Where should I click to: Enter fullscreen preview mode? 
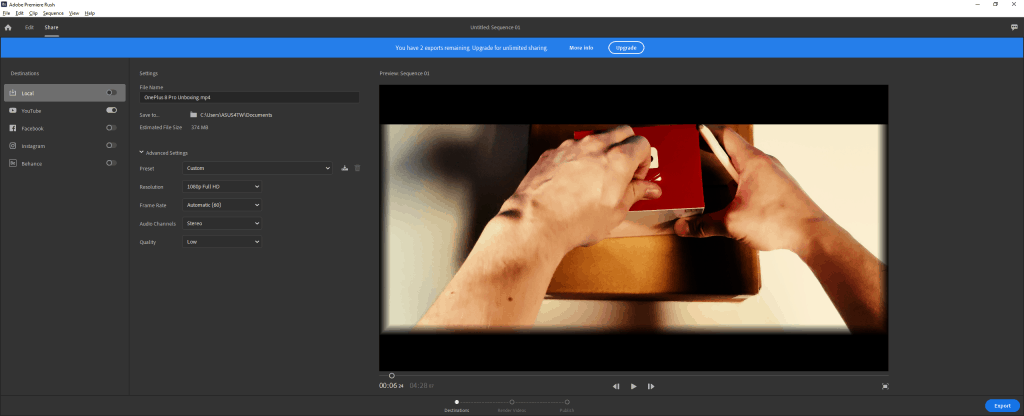[885, 387]
